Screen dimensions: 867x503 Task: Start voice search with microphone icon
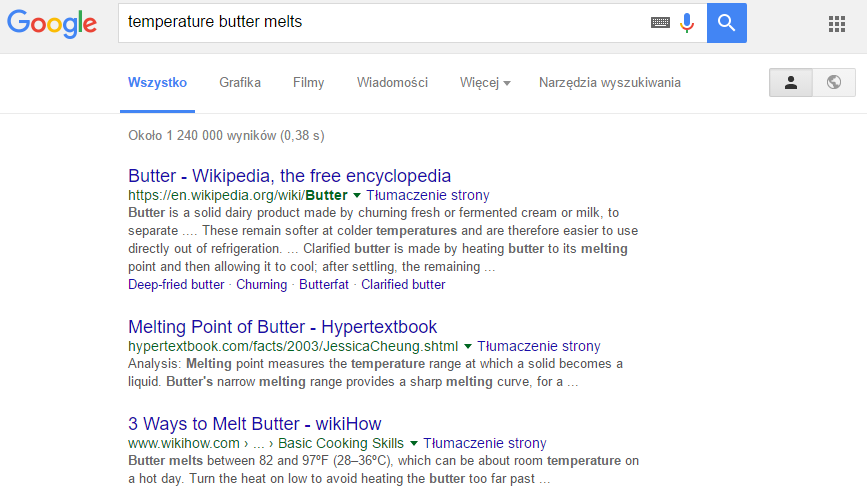tap(687, 22)
